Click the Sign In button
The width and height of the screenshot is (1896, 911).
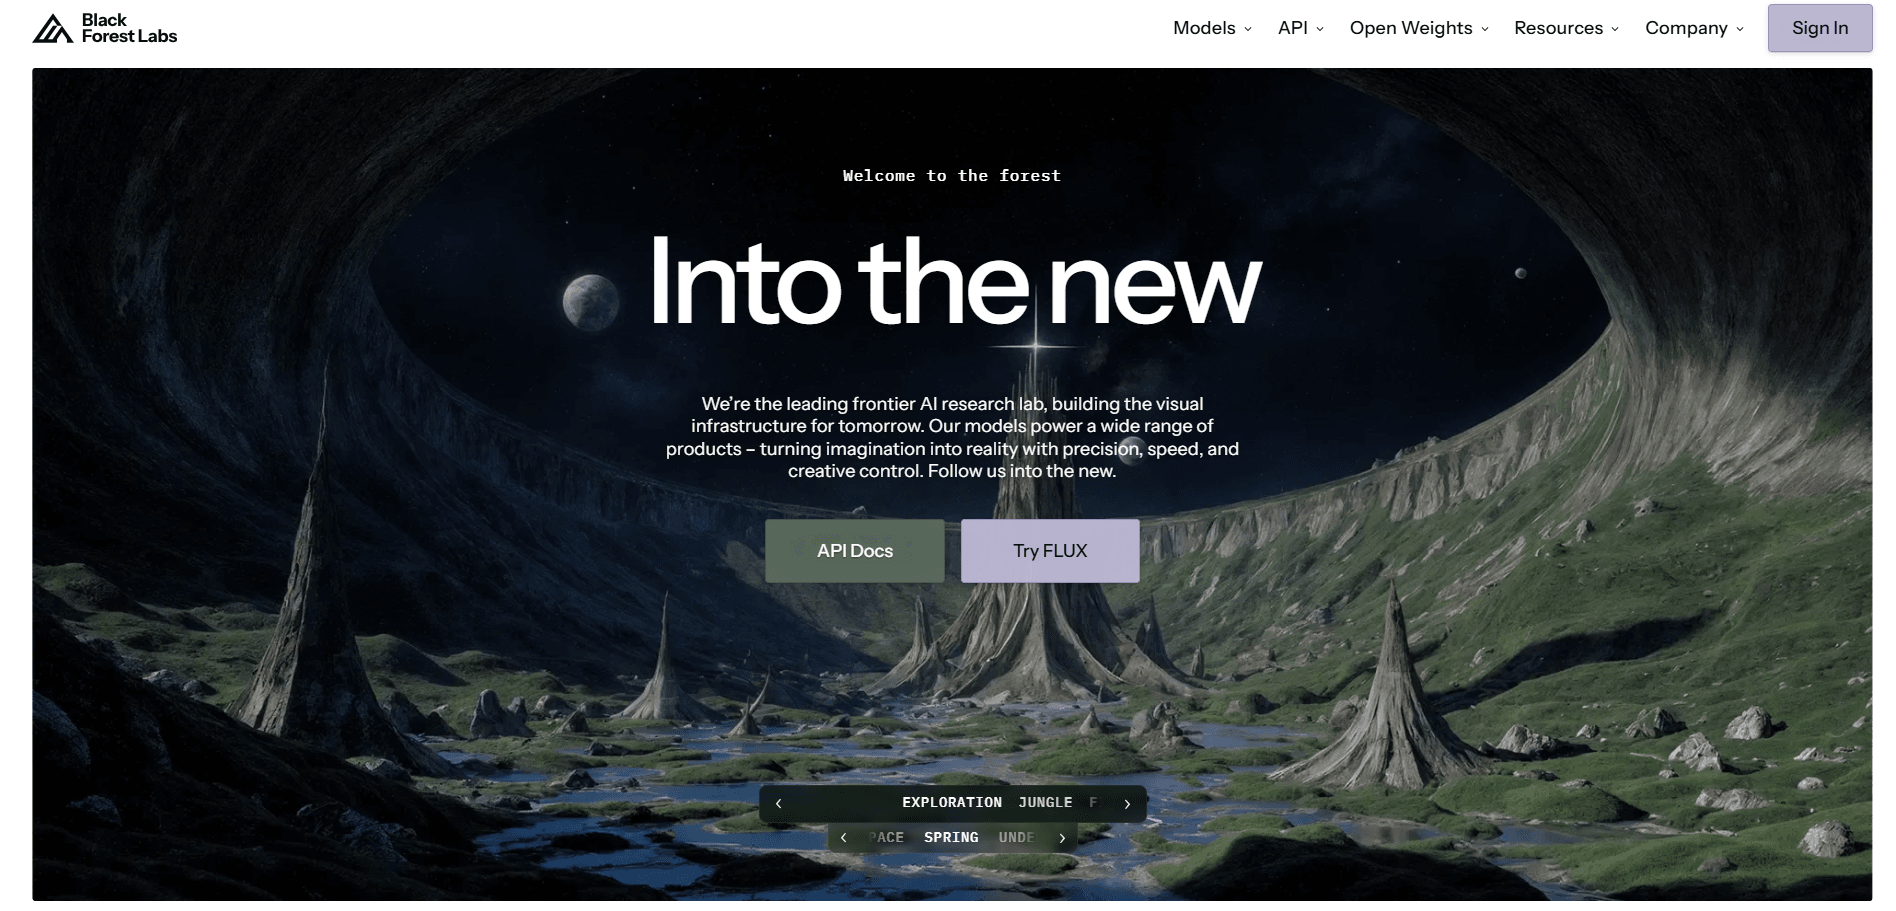1820,28
